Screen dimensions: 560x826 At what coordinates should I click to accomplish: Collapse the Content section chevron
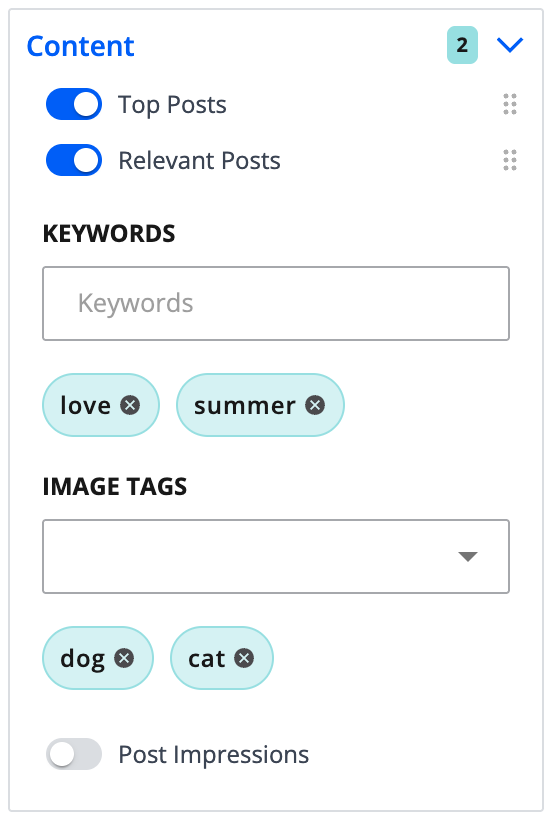510,45
